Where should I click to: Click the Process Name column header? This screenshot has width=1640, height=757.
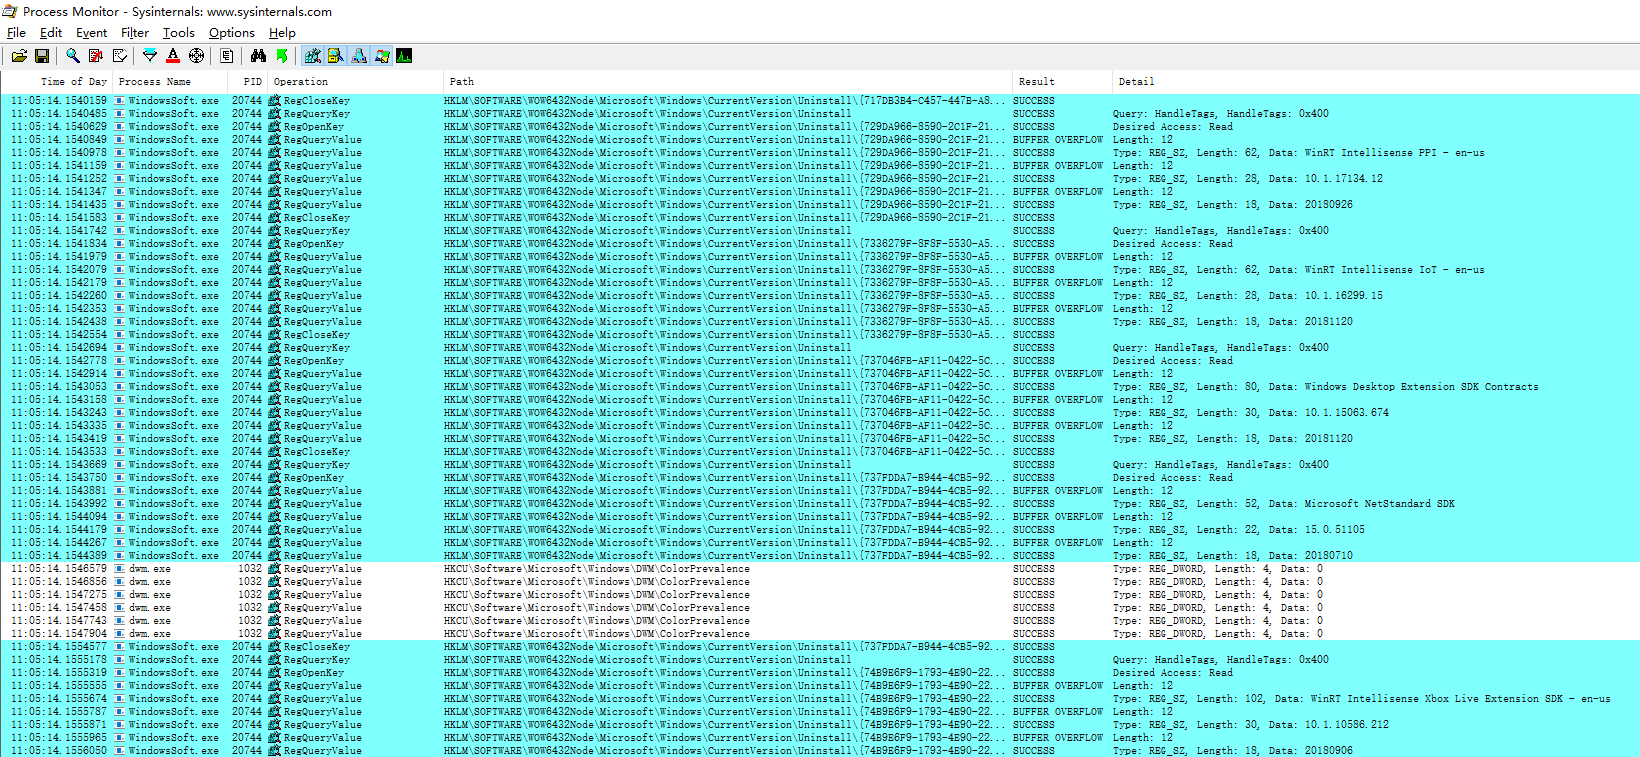pos(169,82)
